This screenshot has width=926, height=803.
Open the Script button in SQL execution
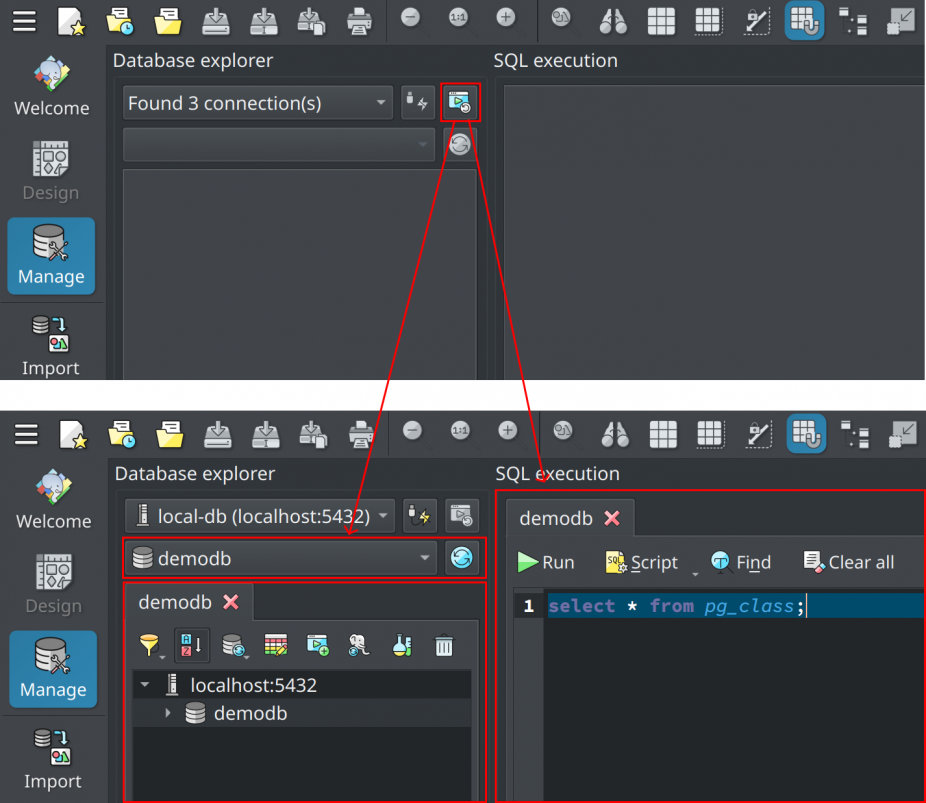641,562
